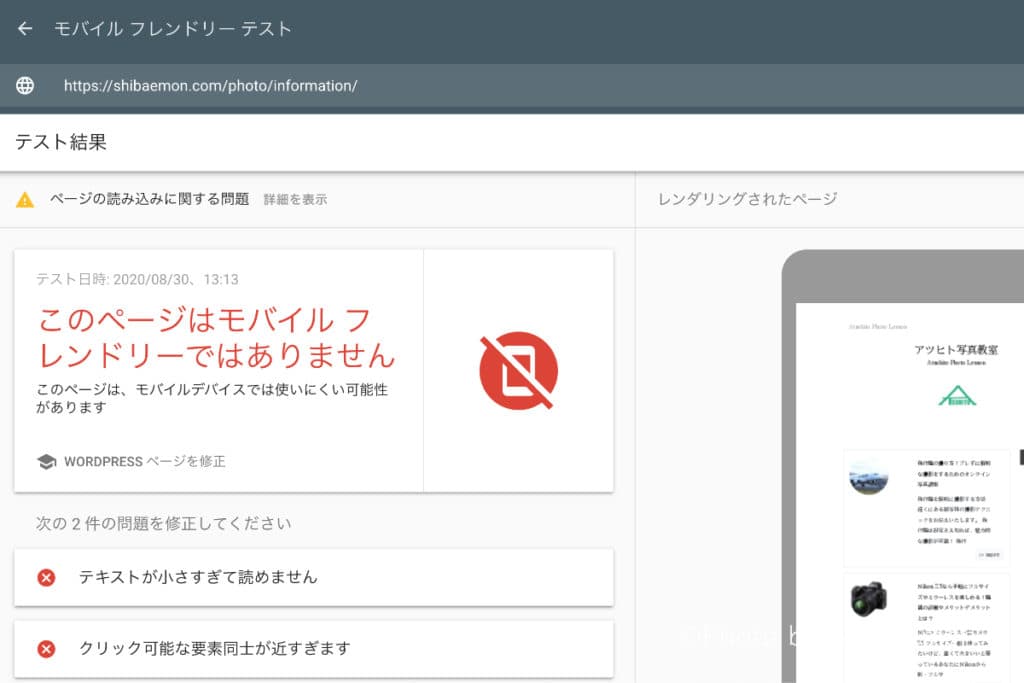Click the back arrow icon

point(25,29)
